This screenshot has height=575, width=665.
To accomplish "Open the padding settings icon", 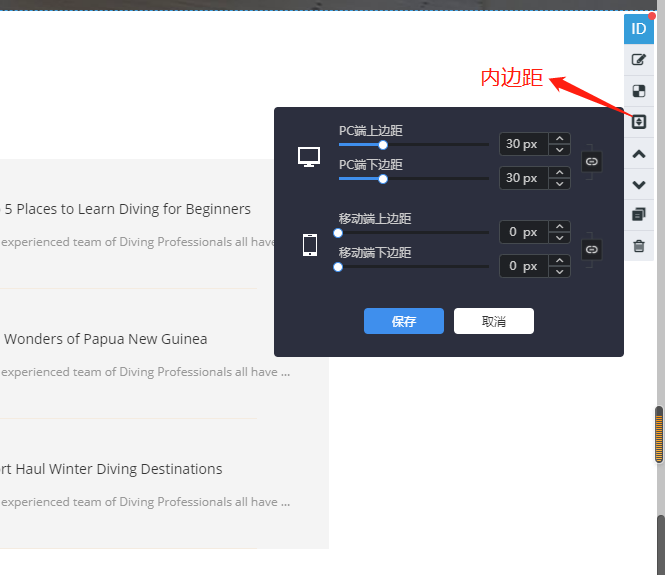I will click(639, 122).
